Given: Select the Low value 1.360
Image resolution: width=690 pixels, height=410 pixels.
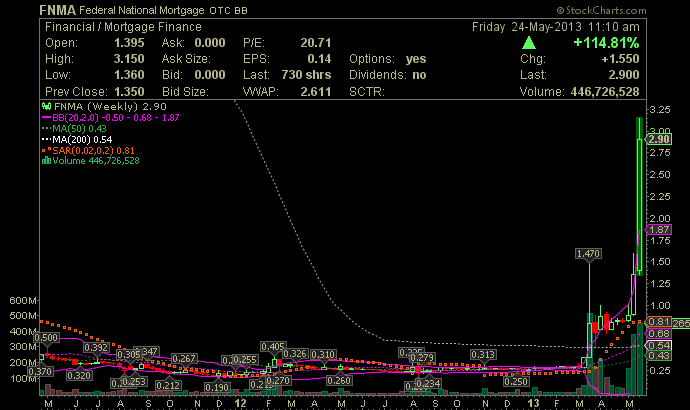Looking at the screenshot, I should 129,75.
